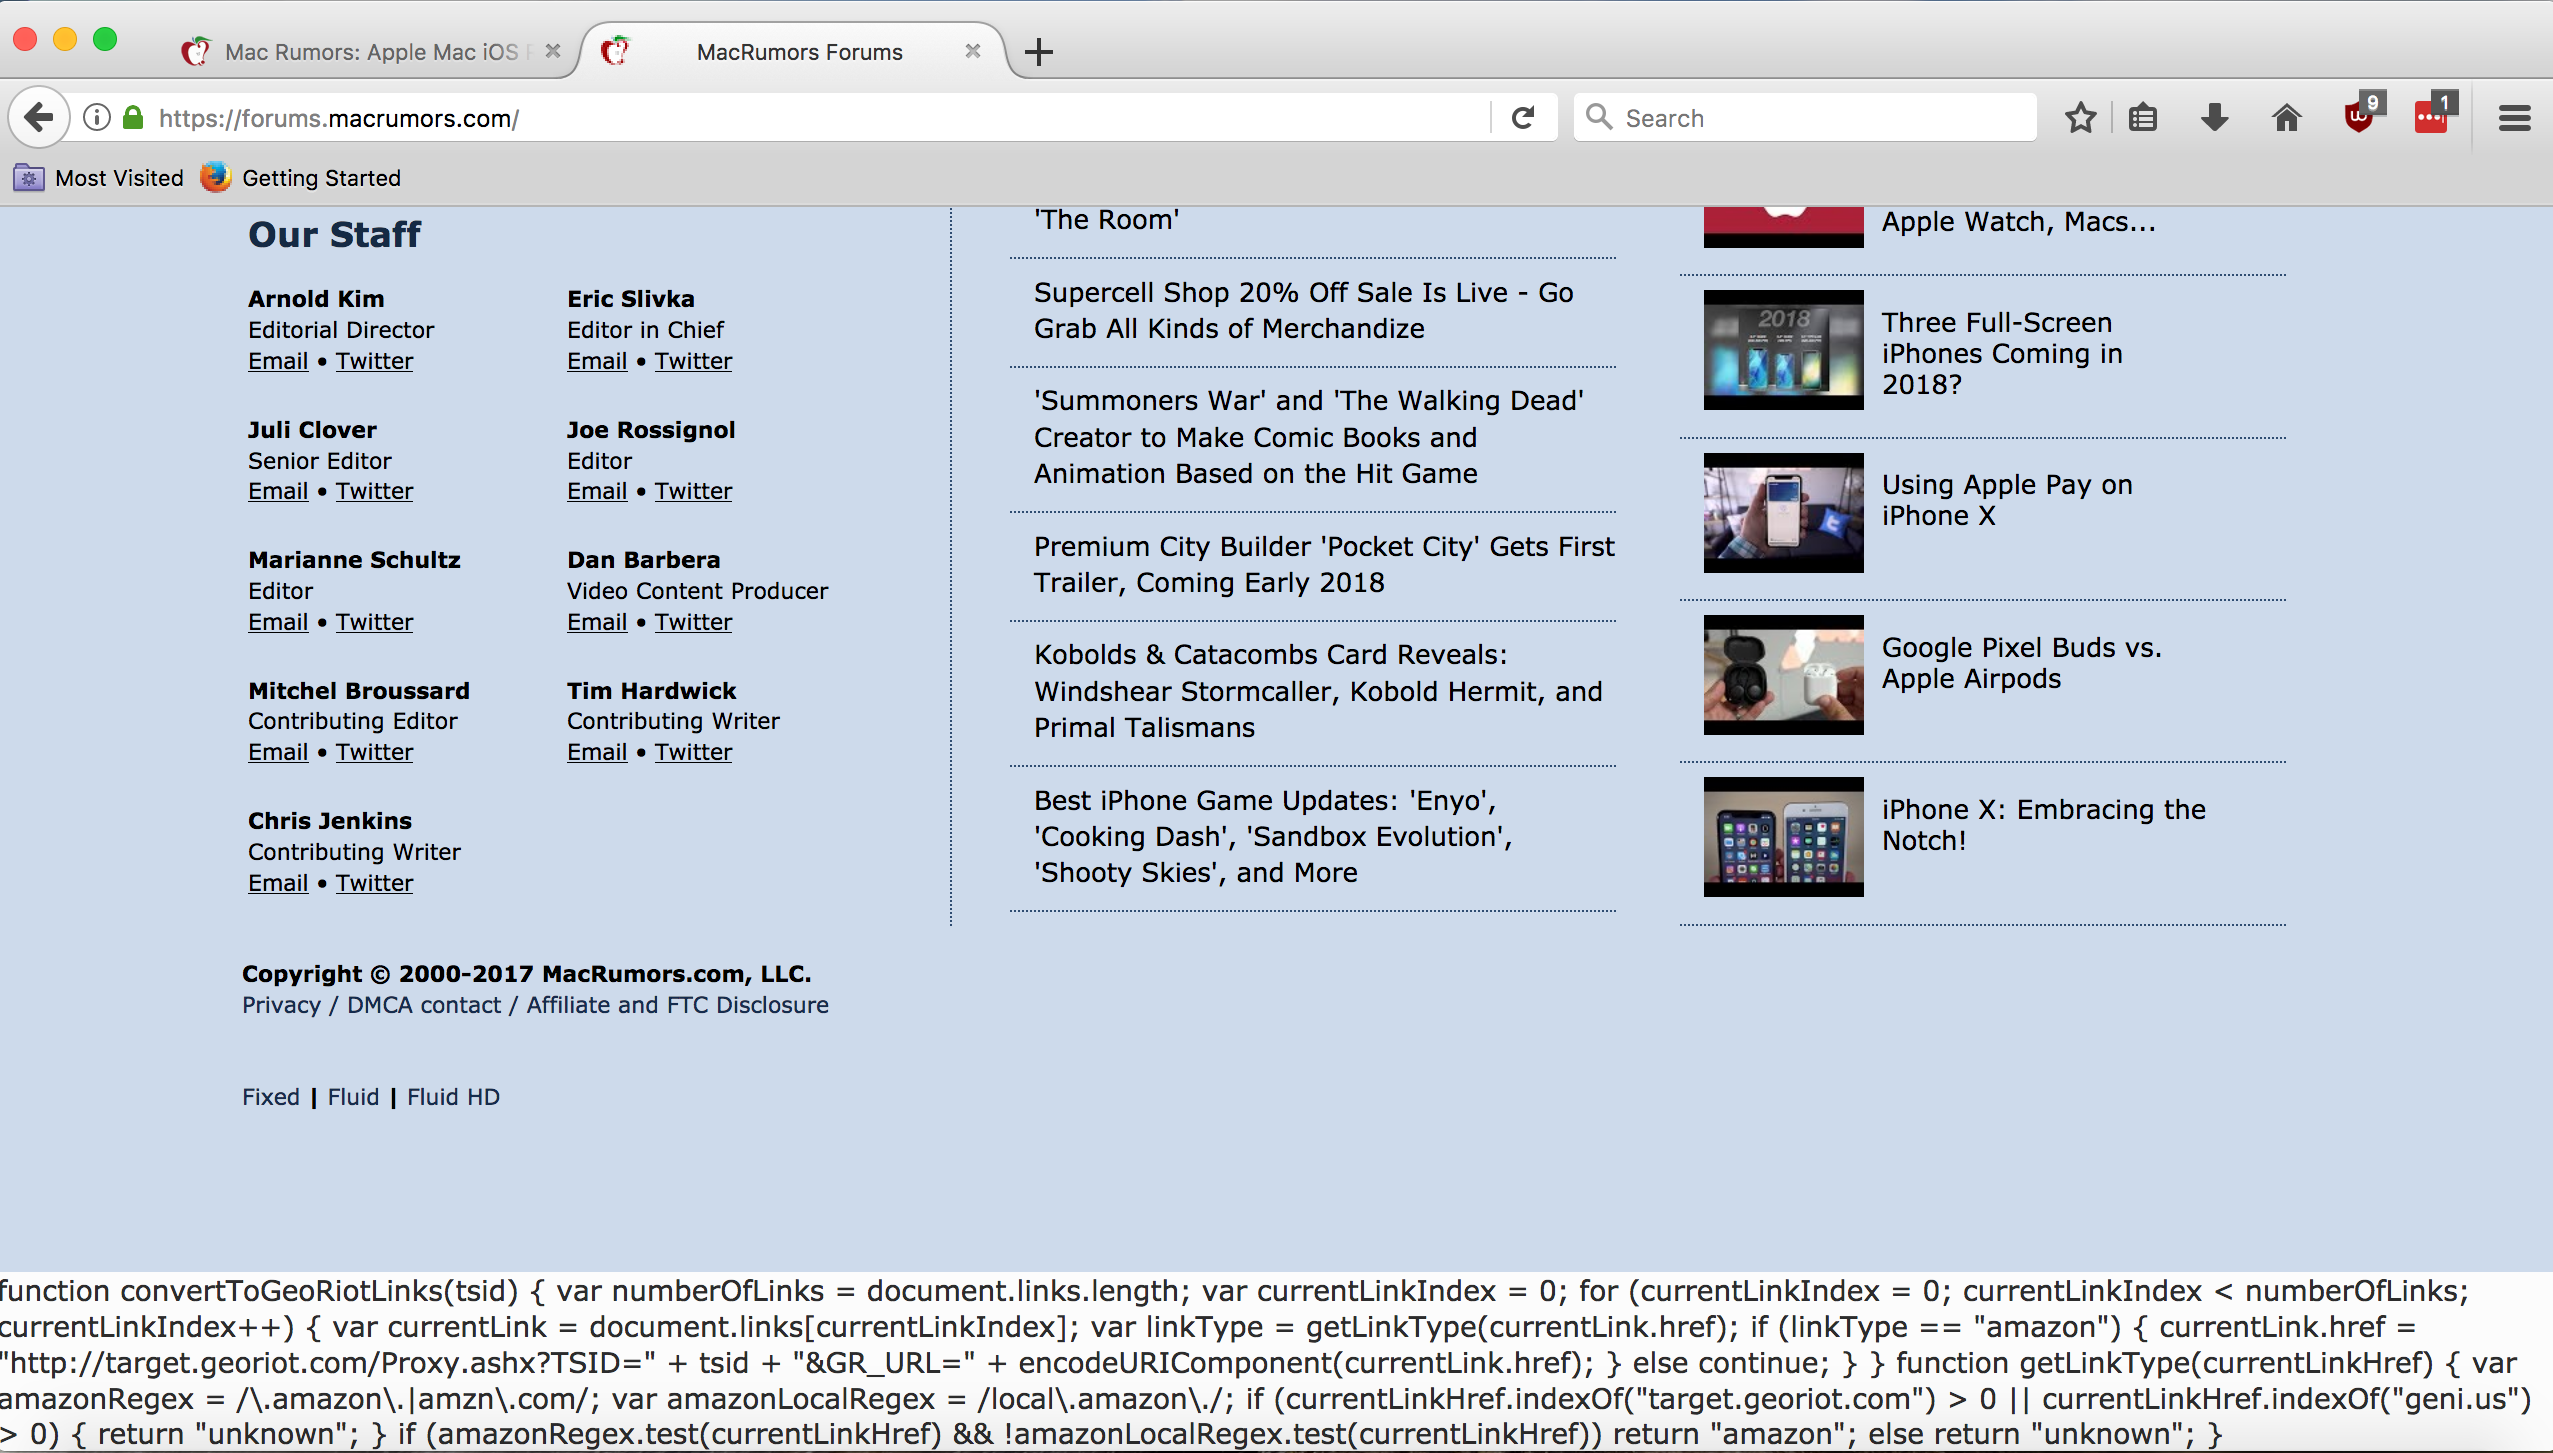2553x1453 pixels.
Task: Open the downloads arrow icon
Action: (2214, 118)
